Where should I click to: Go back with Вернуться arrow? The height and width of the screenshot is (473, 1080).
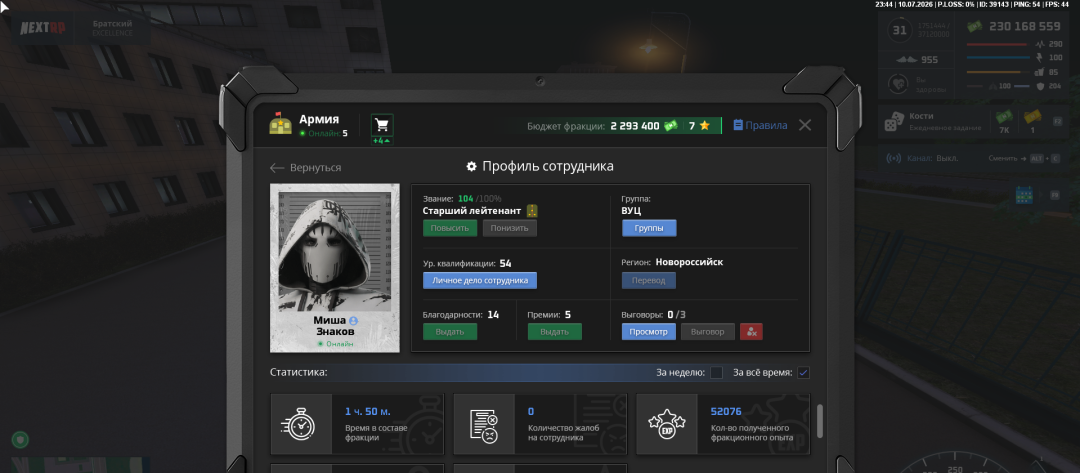tap(306, 167)
